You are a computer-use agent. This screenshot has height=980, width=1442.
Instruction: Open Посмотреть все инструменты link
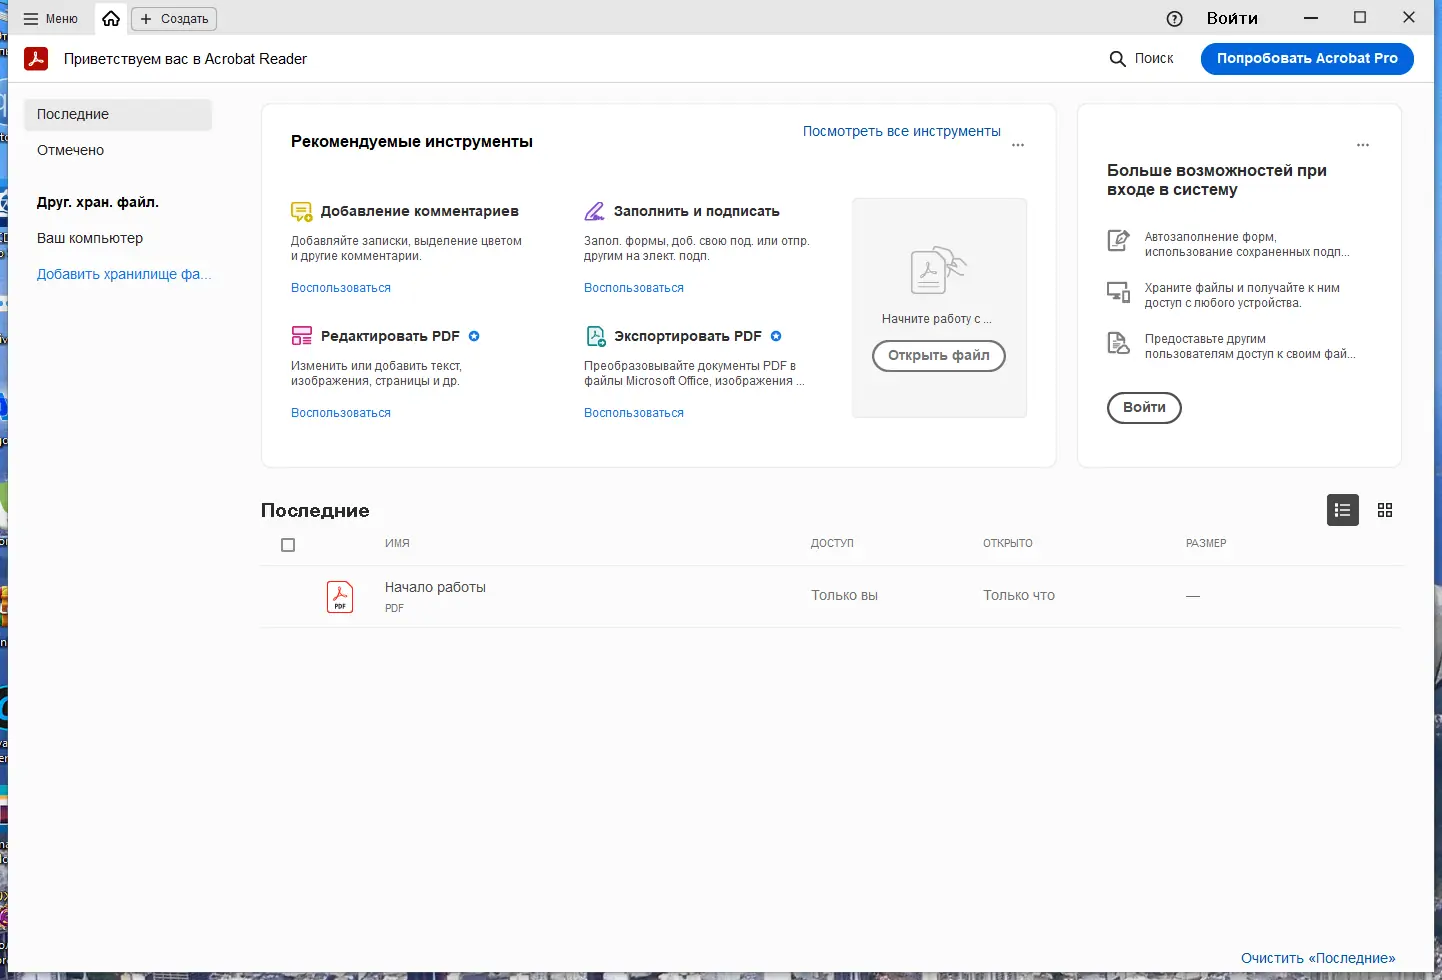902,131
